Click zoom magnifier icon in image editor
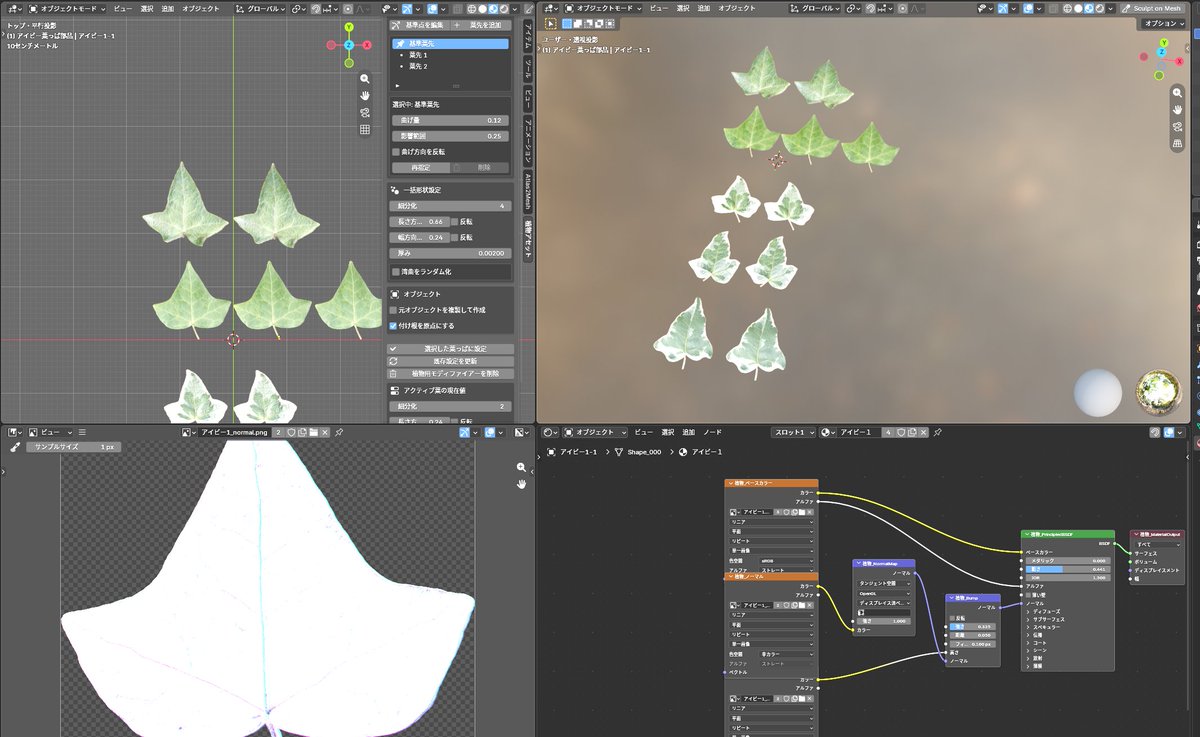This screenshot has height=737, width=1200. click(x=521, y=467)
